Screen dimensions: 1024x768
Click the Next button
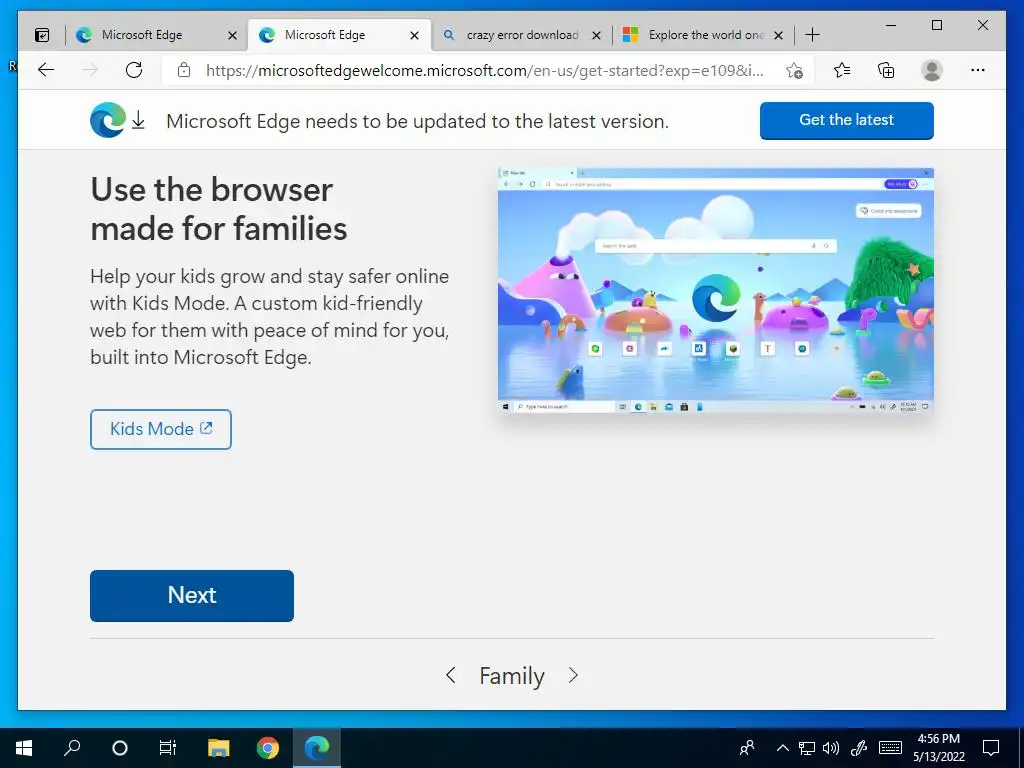tap(192, 596)
